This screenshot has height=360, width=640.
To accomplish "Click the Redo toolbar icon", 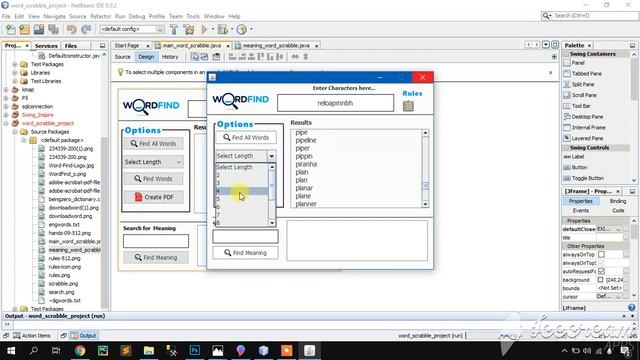I will click(86, 29).
